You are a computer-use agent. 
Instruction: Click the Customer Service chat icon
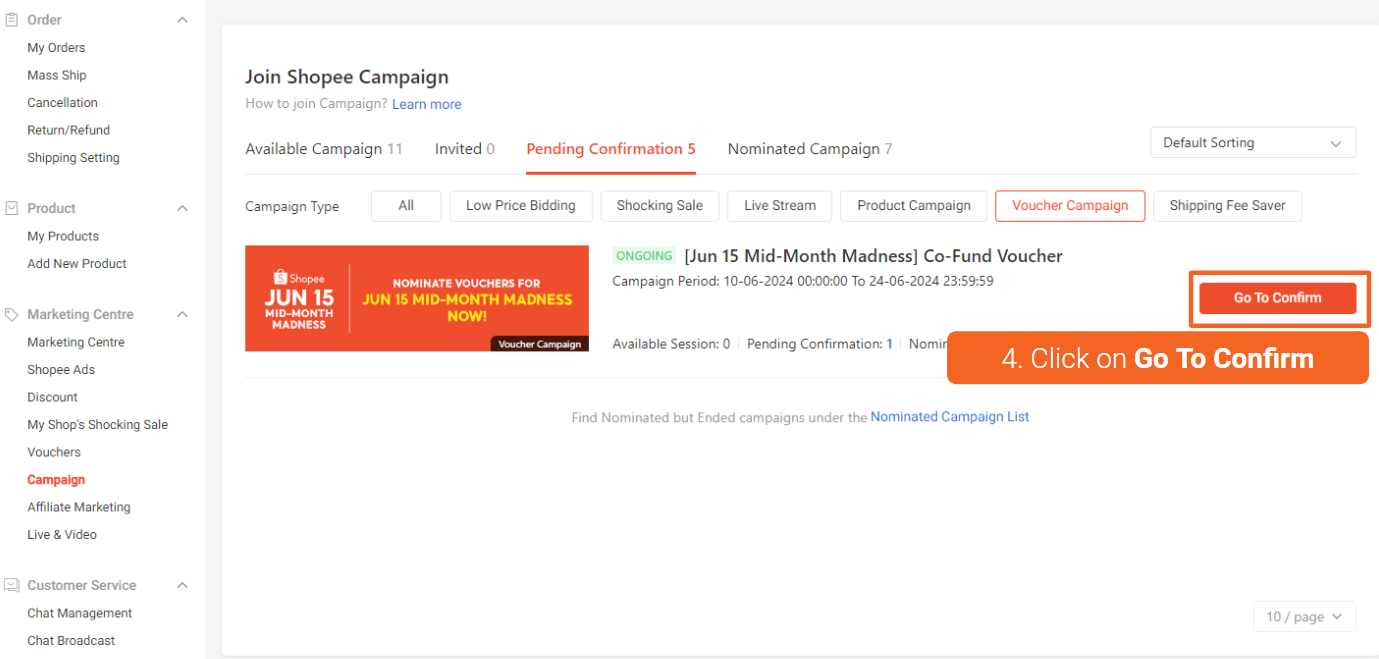[x=12, y=584]
